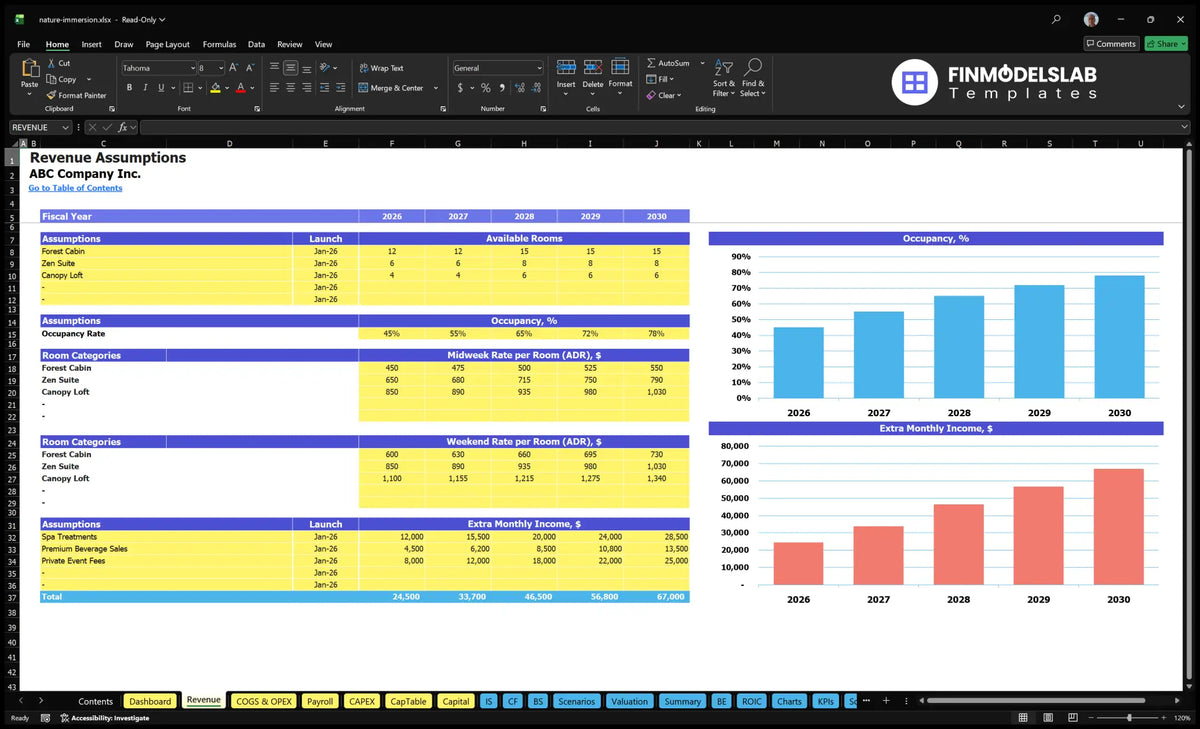
Task: Open the Font Color dropdown arrow
Action: coord(251,88)
